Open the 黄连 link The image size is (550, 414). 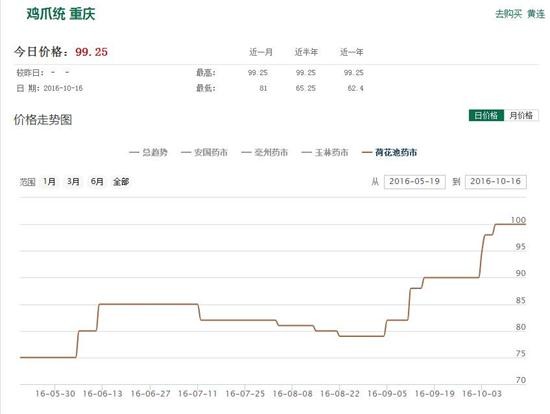pyautogui.click(x=536, y=14)
